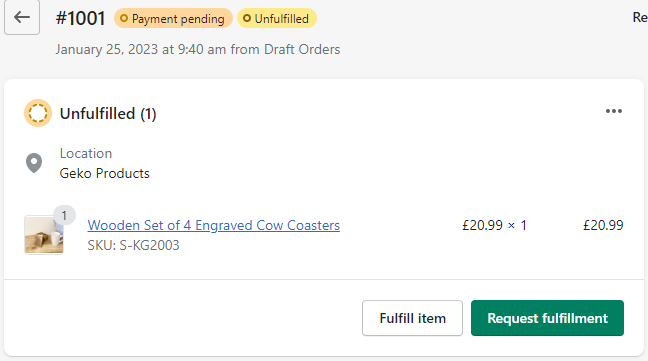Click the Fulfill item button
The width and height of the screenshot is (648, 361).
(412, 318)
